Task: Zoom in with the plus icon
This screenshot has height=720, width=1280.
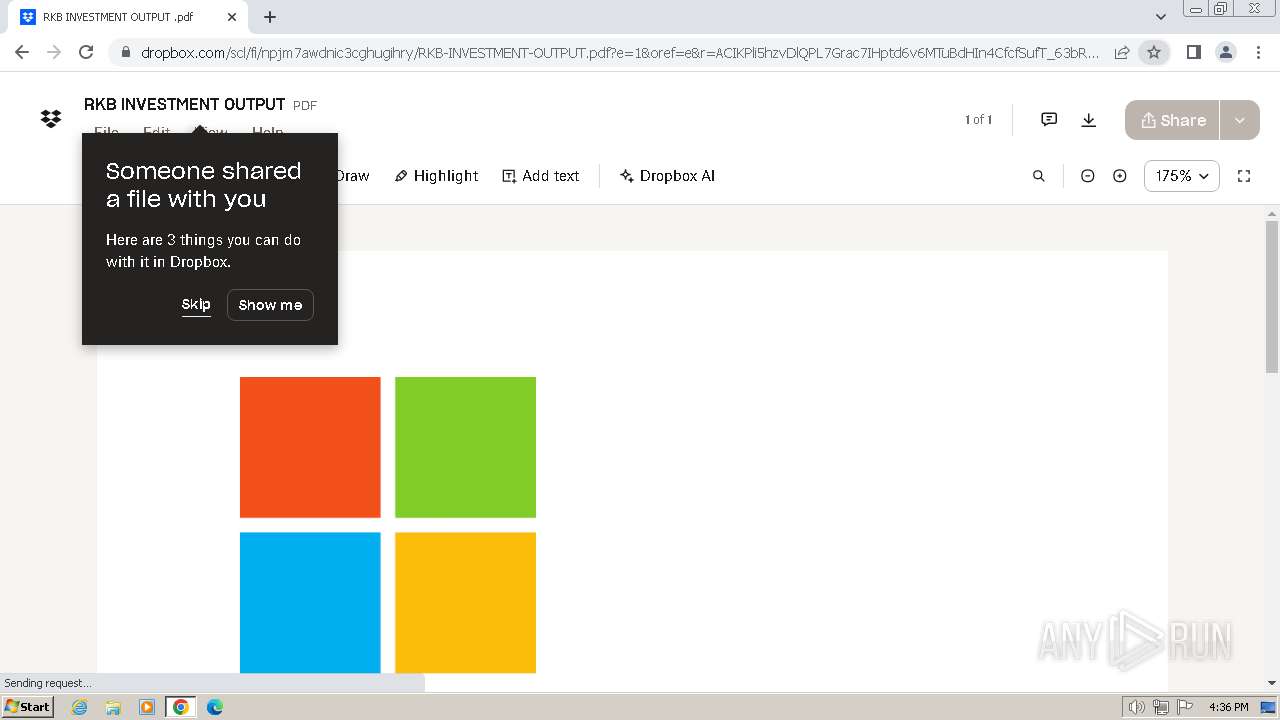Action: coord(1120,176)
